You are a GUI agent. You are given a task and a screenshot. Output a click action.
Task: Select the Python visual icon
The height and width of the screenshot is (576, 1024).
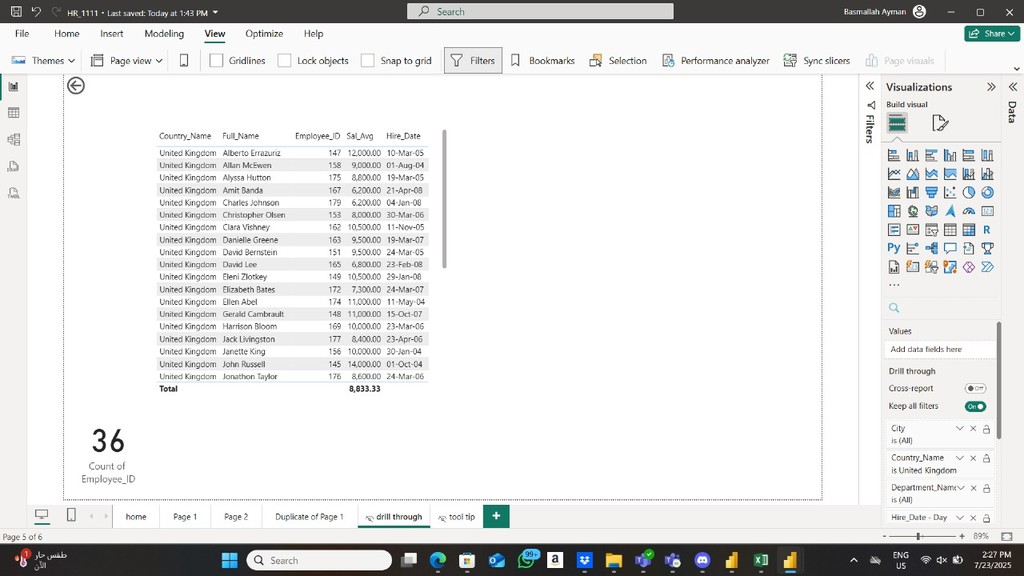894,248
